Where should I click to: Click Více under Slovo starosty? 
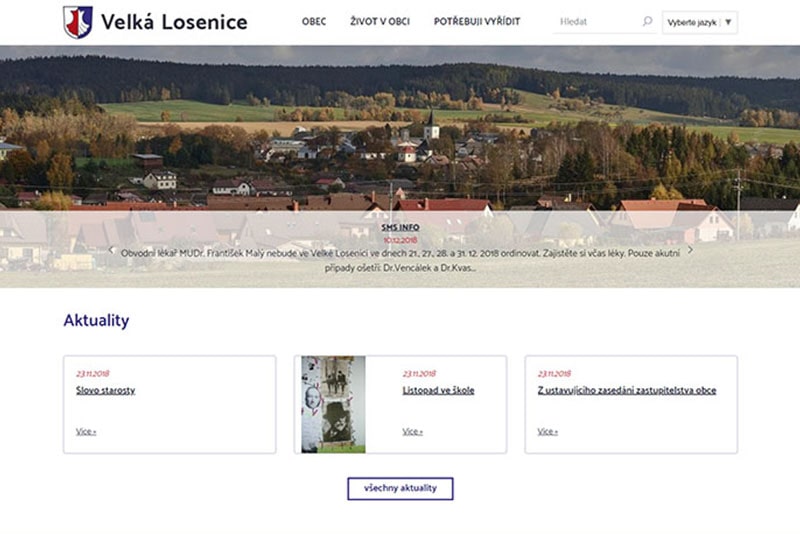[x=86, y=431]
